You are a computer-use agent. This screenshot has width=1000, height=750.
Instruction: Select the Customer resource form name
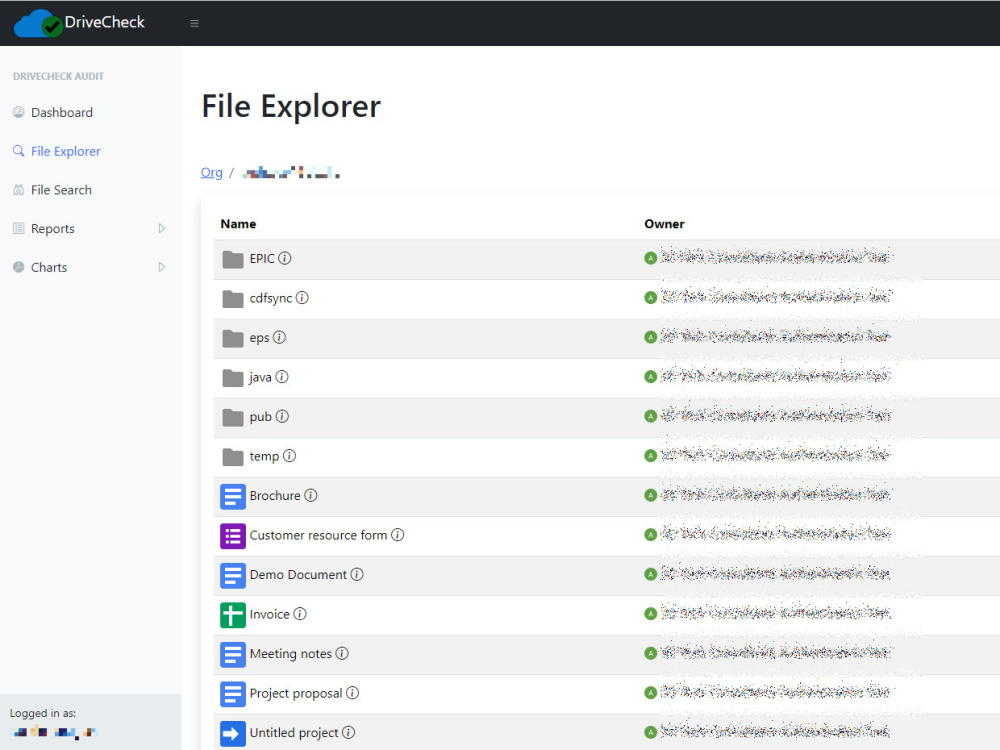click(318, 535)
